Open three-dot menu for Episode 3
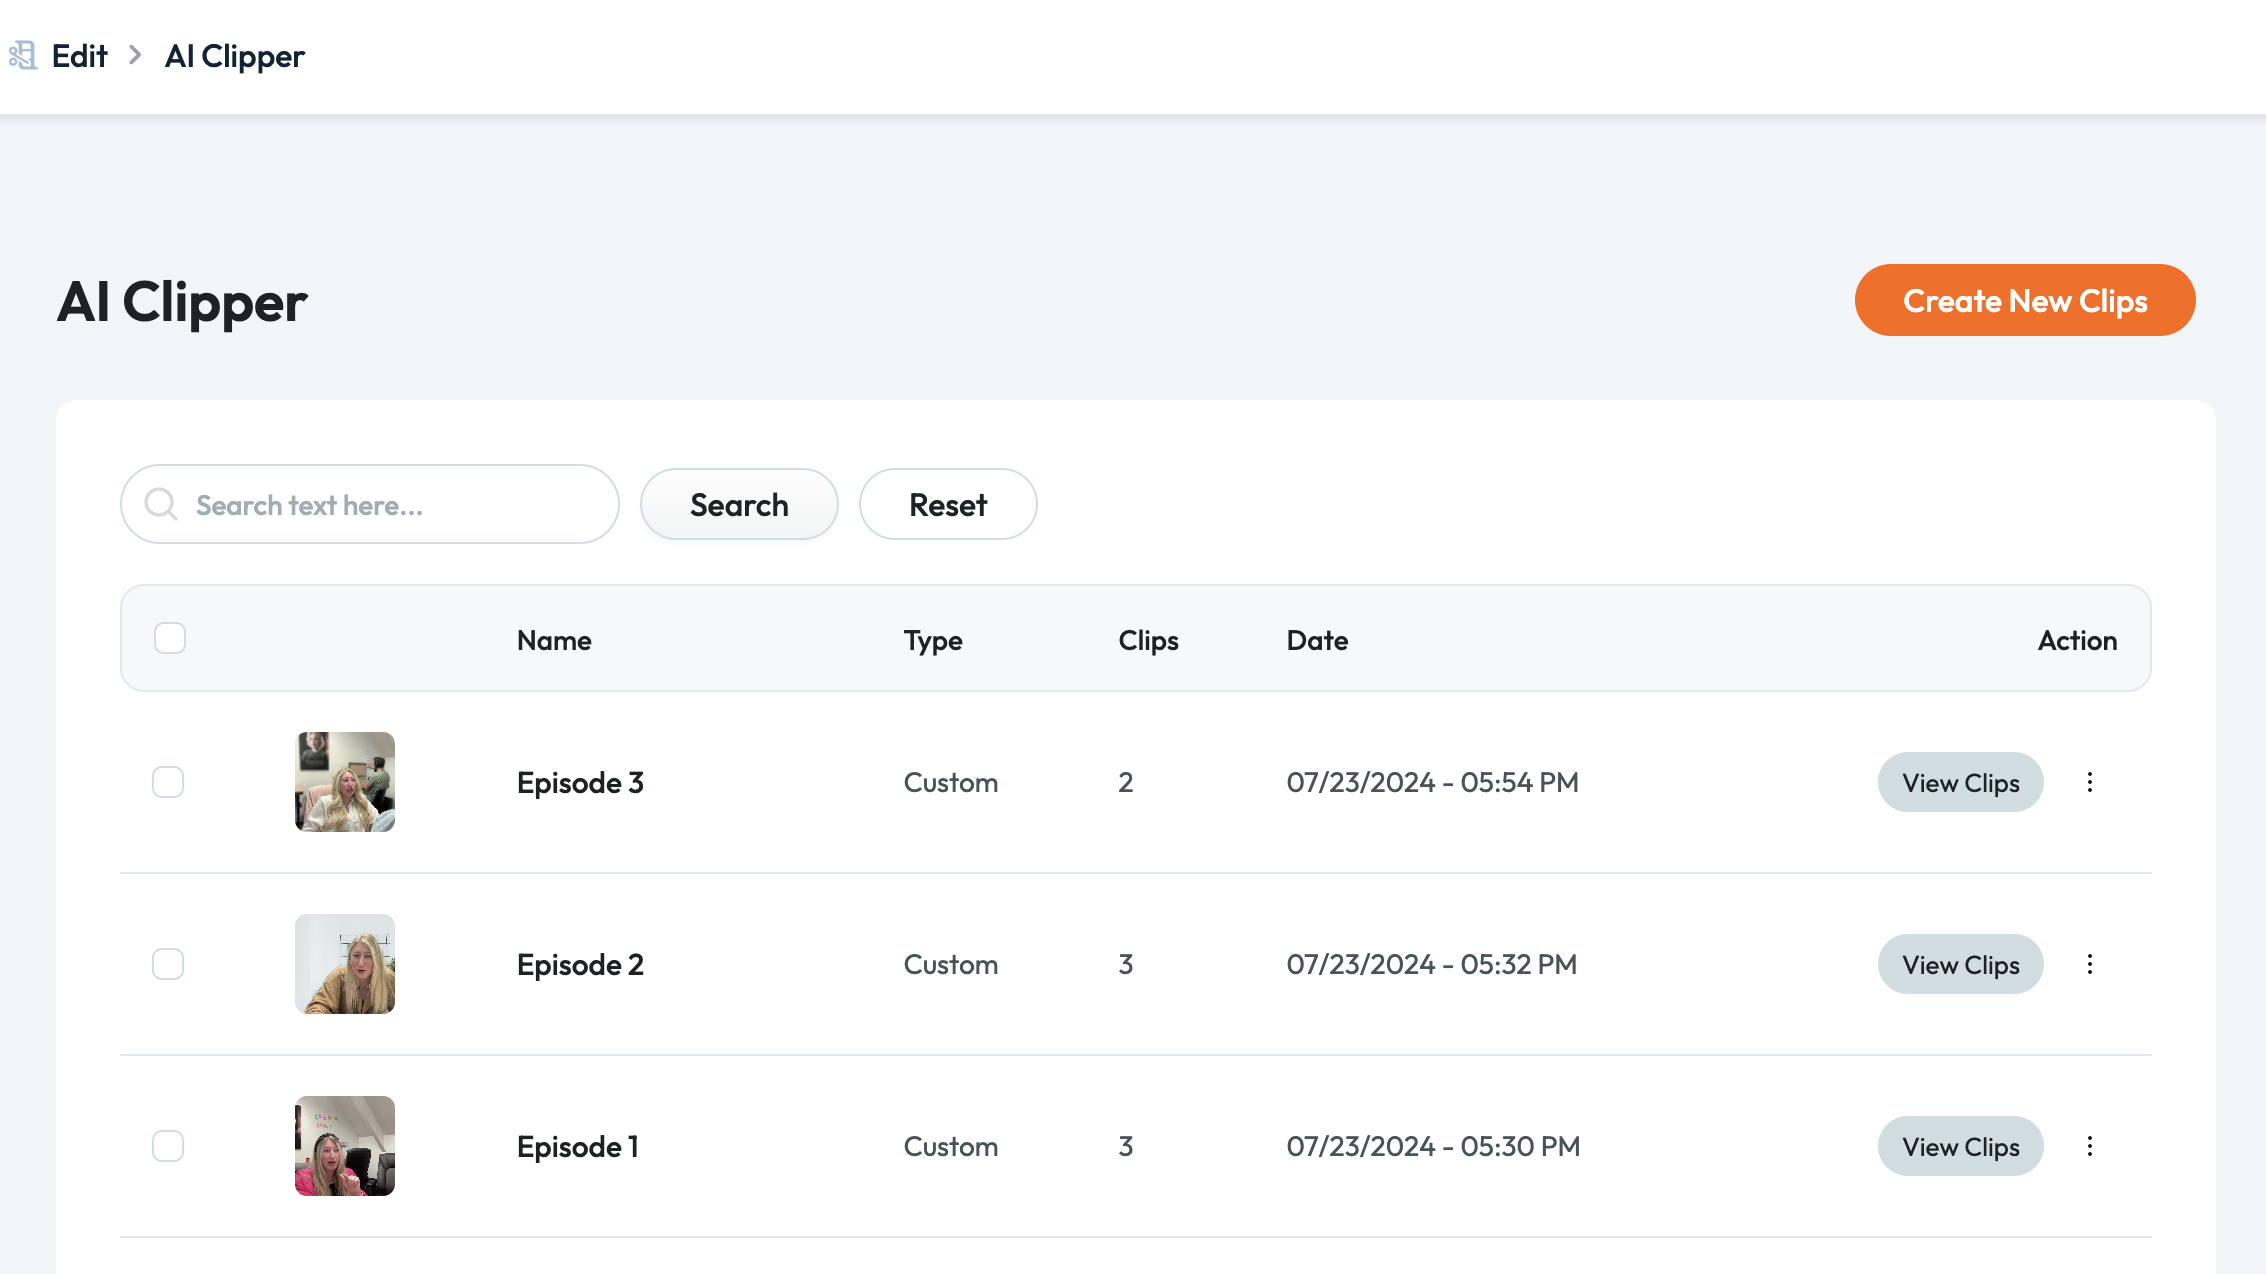Screen dimensions: 2266x1274 pos(2089,782)
